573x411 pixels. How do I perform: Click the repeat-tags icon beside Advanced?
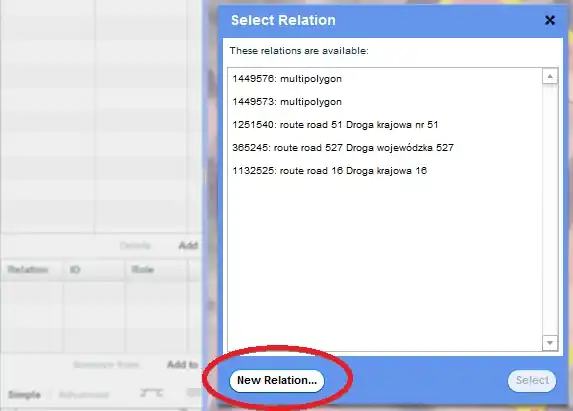click(151, 393)
